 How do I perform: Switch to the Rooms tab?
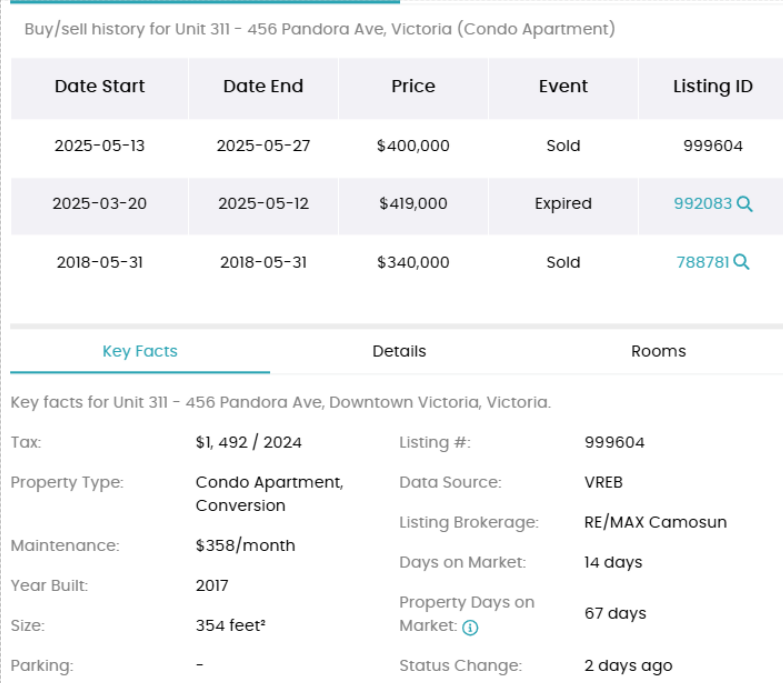(658, 351)
